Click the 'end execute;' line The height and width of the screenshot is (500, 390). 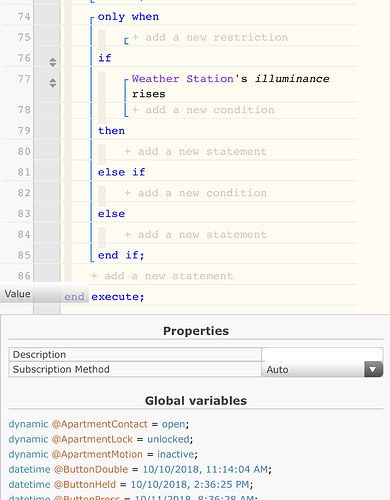click(104, 297)
